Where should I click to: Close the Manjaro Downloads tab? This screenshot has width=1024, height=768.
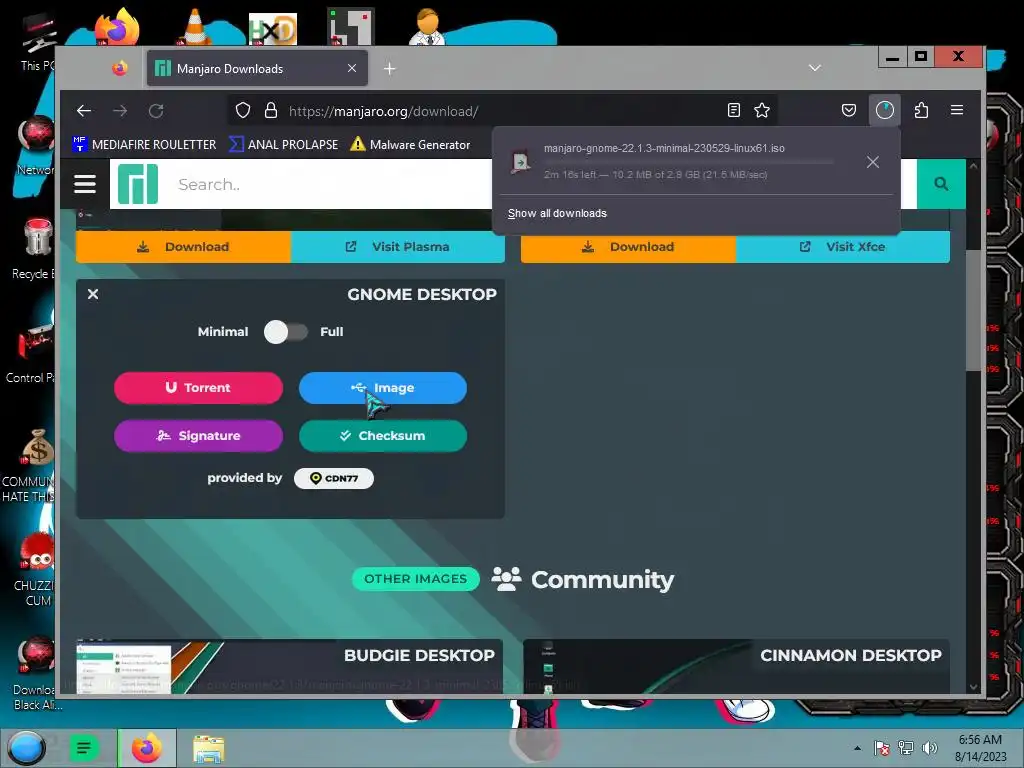point(351,68)
